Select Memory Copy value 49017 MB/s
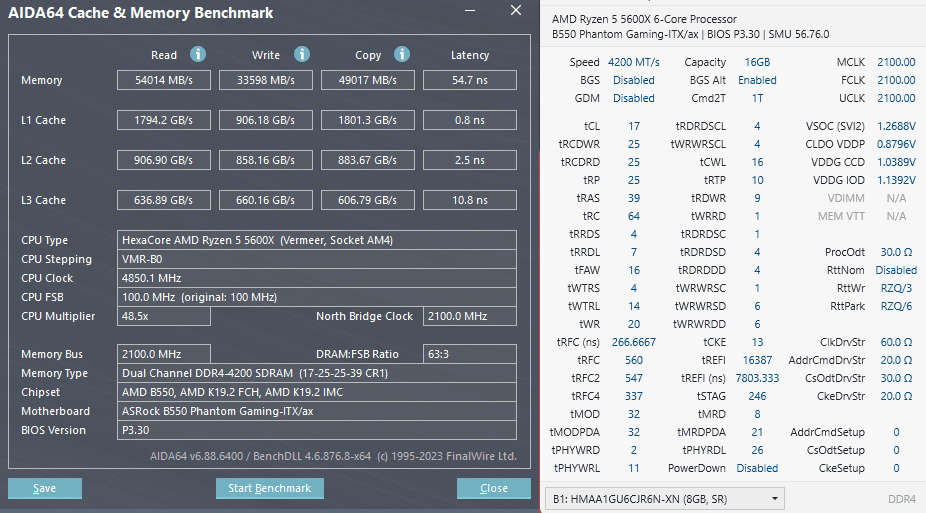 (368, 80)
